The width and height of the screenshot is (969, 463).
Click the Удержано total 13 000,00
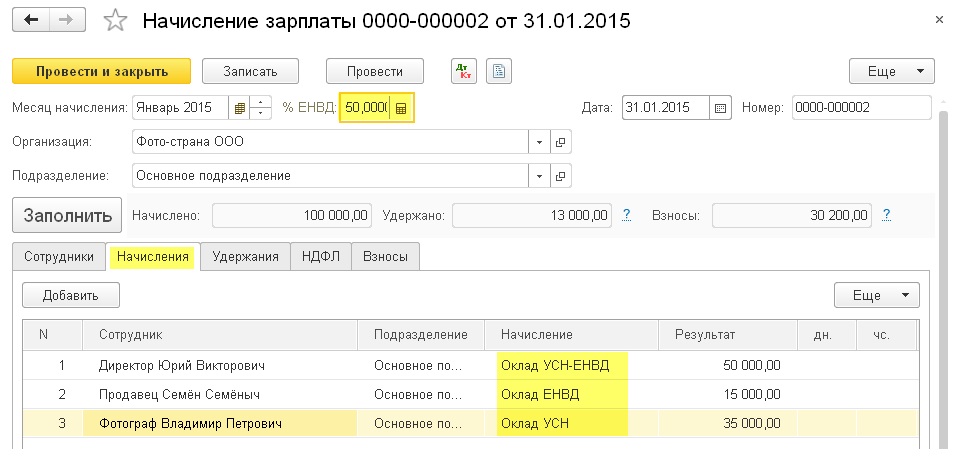click(532, 216)
